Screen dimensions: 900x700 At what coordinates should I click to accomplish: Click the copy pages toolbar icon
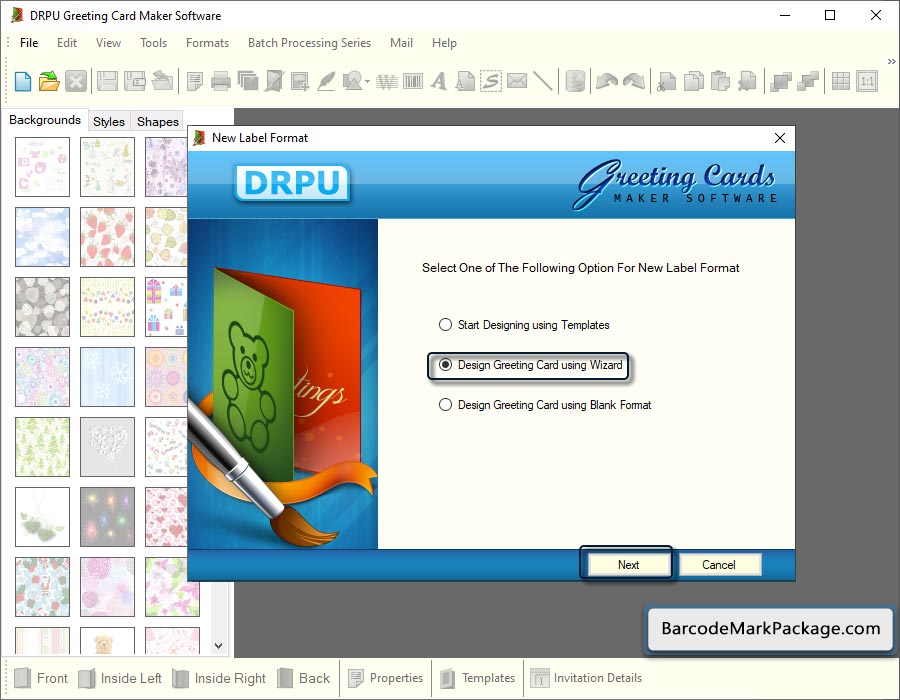693,81
